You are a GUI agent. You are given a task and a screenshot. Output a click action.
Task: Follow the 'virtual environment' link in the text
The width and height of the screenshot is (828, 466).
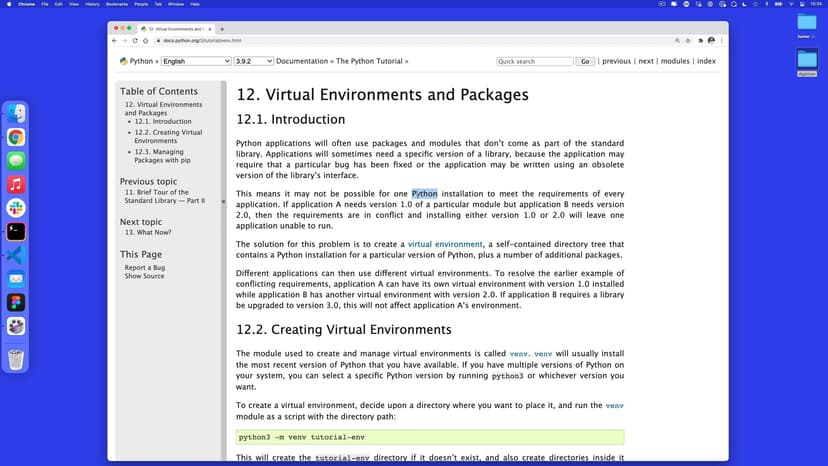tap(445, 244)
